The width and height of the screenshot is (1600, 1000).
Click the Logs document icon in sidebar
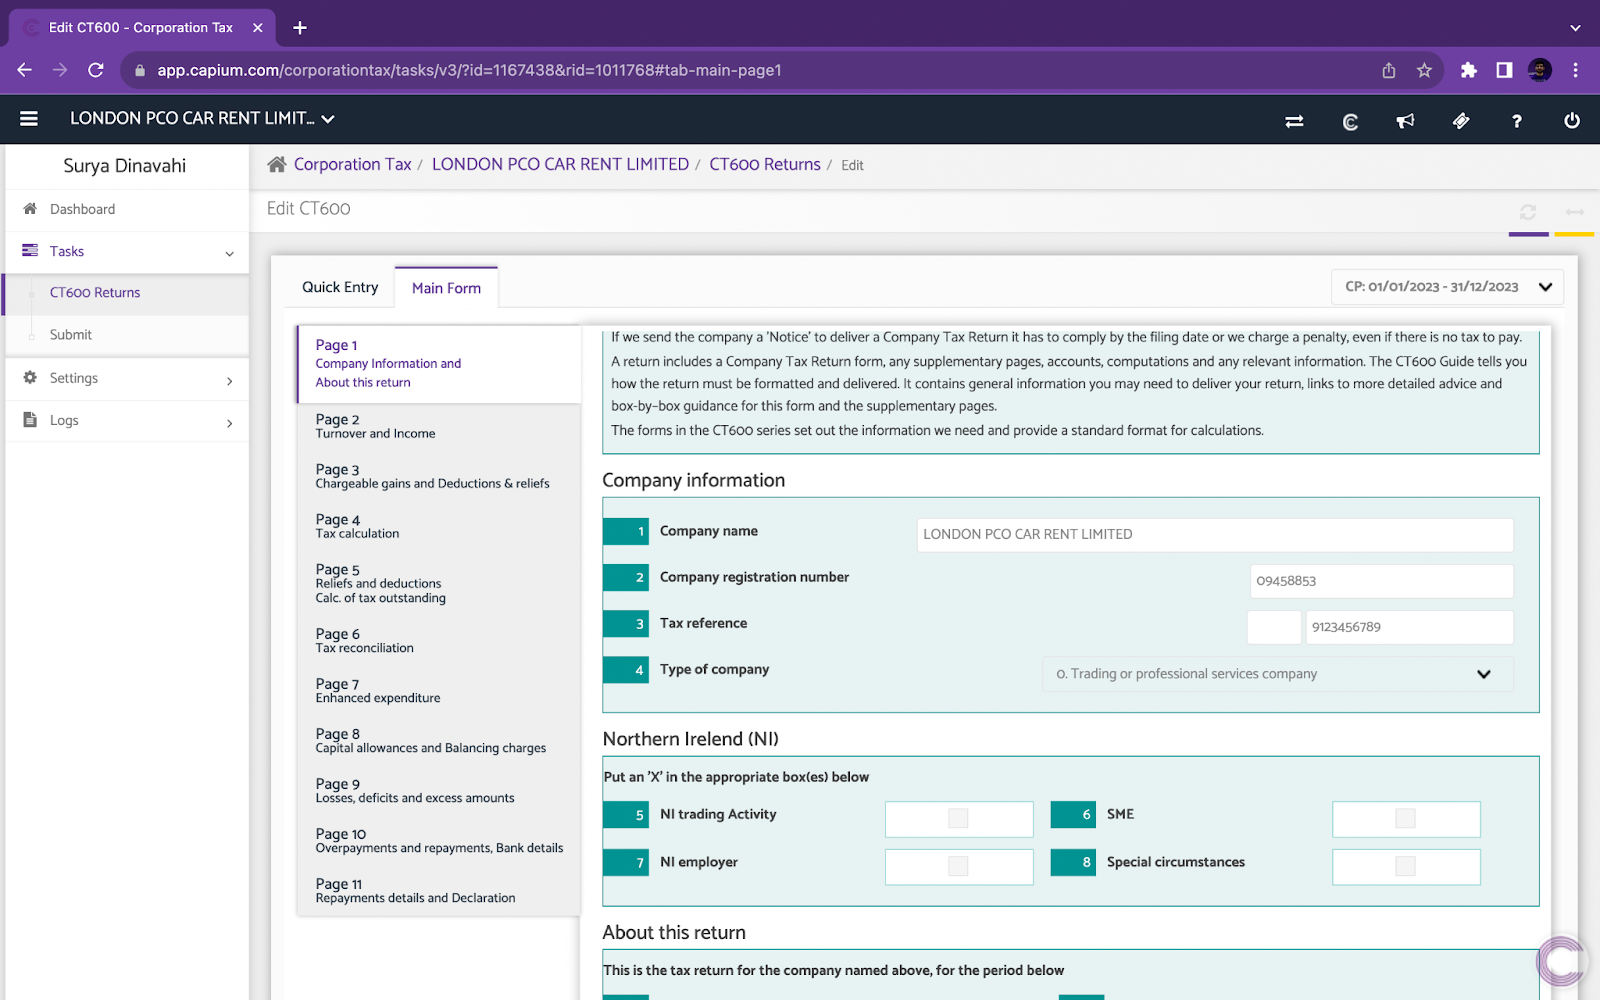pos(30,419)
